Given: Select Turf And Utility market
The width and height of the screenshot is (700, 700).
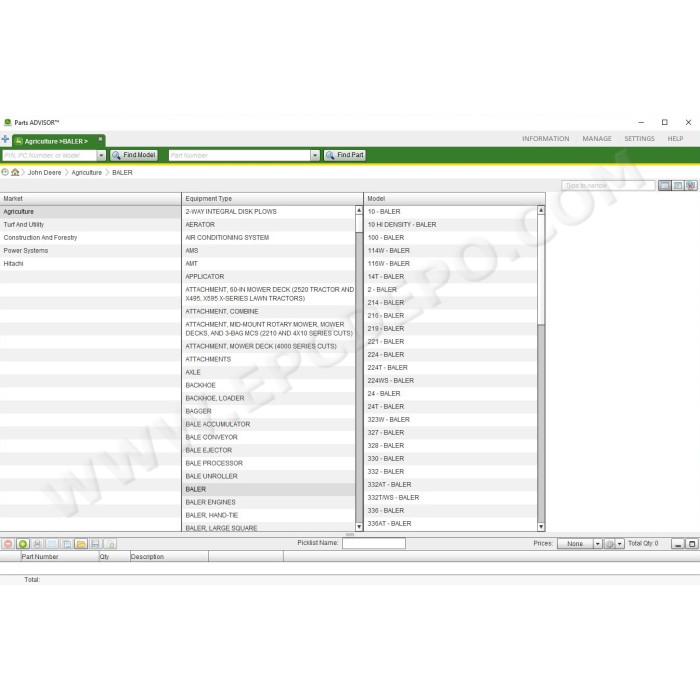Looking at the screenshot, I should [x=91, y=225].
